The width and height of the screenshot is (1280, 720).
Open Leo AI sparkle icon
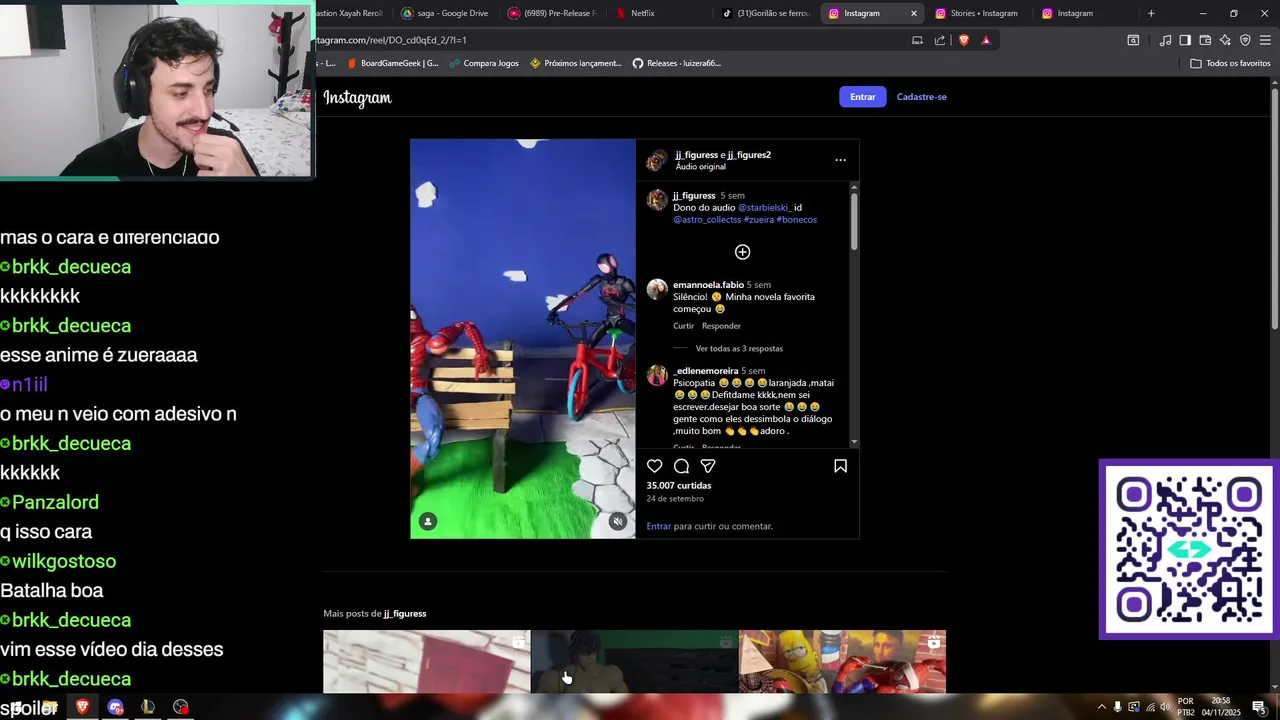(x=1225, y=40)
